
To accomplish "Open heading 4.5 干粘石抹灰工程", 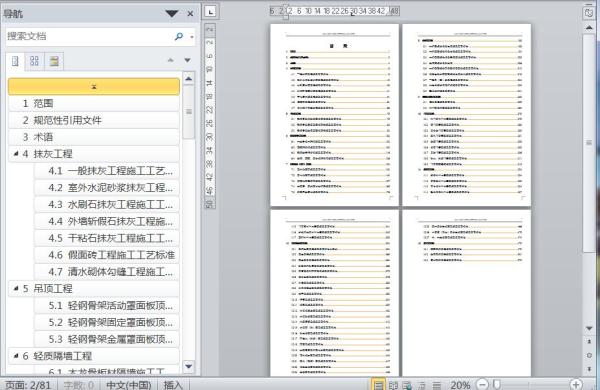I will click(107, 238).
